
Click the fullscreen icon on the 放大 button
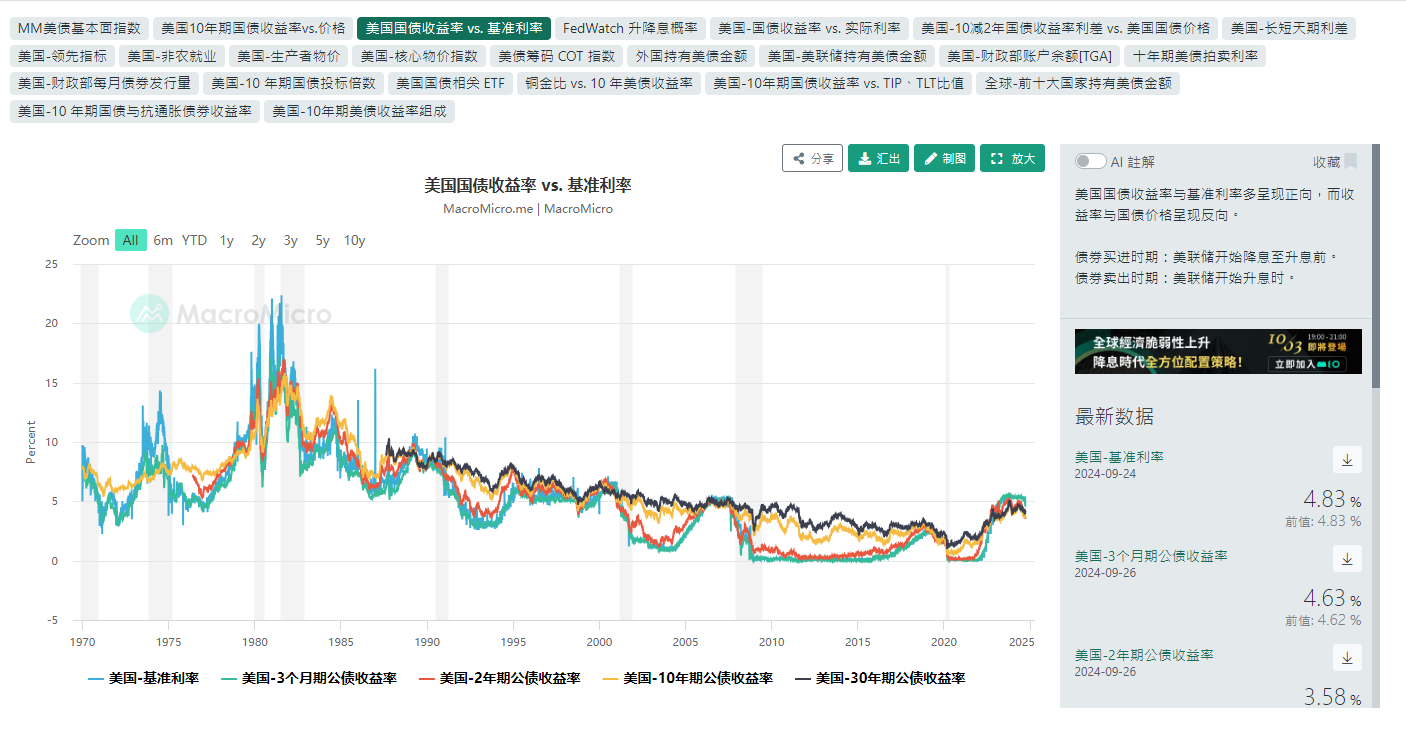pos(996,157)
